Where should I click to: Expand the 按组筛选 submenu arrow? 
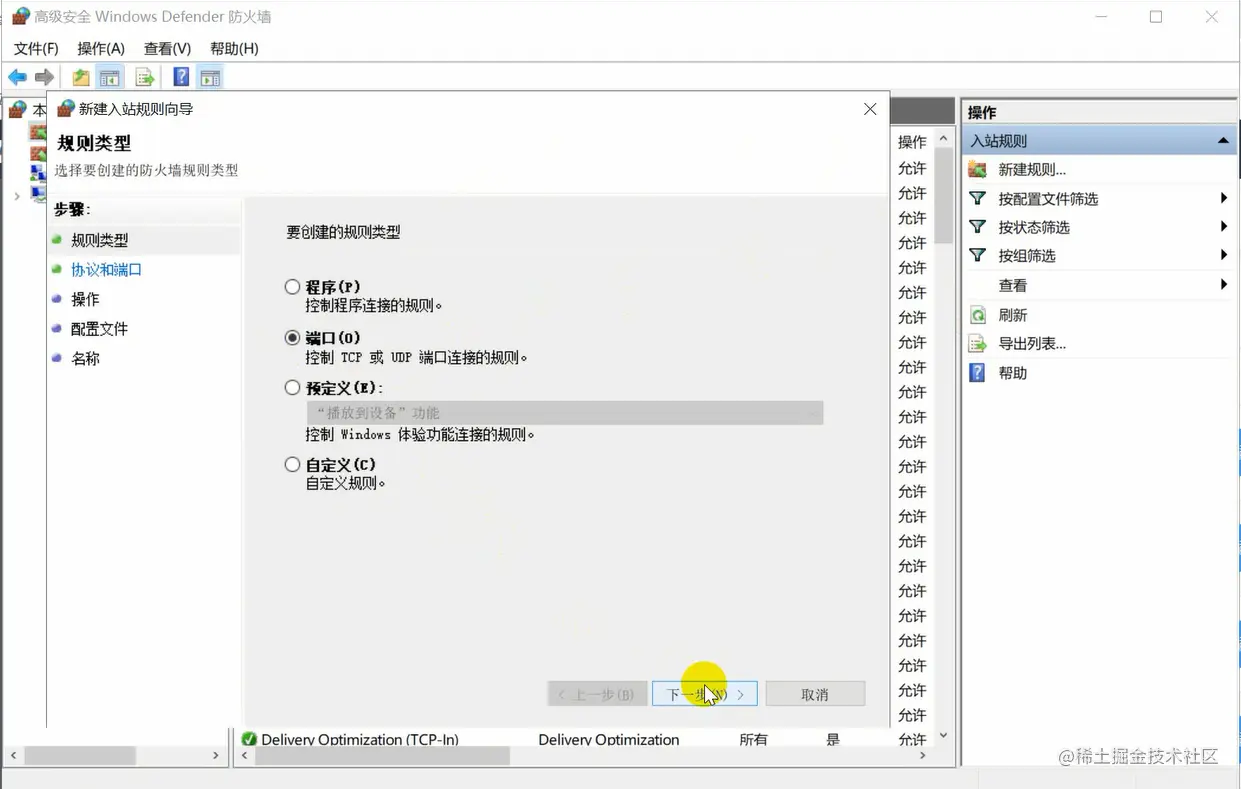point(1224,255)
